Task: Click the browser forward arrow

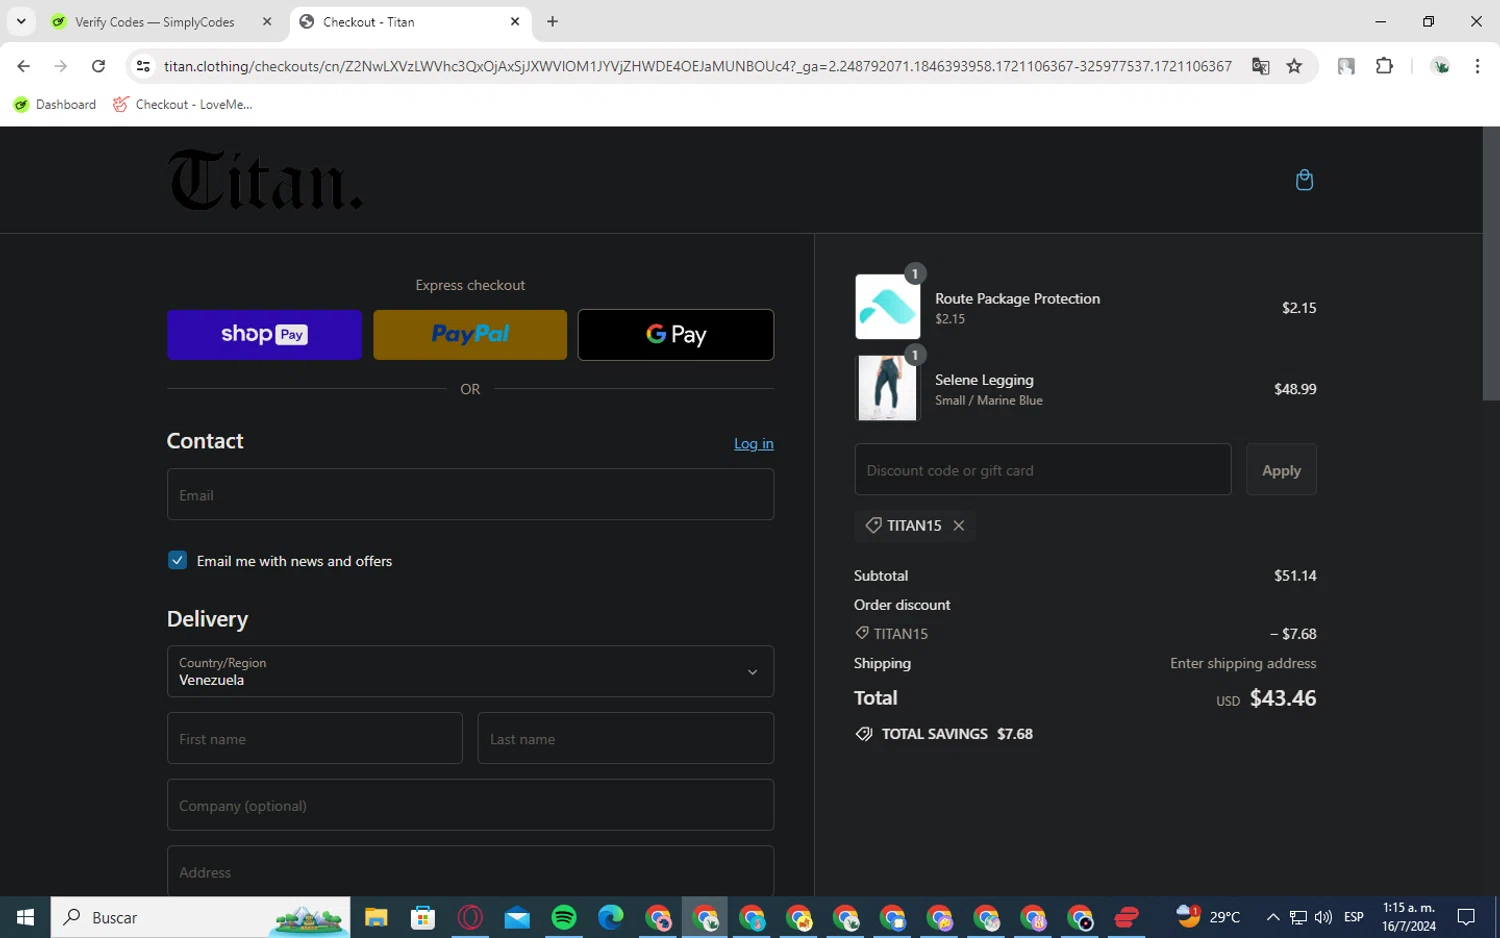Action: (x=61, y=66)
